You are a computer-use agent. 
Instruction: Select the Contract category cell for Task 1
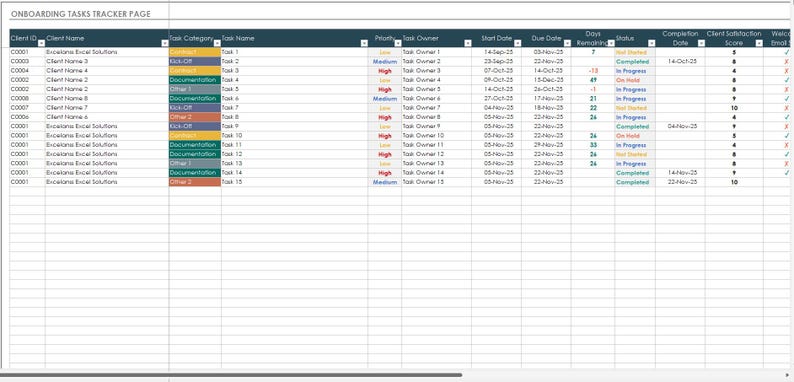pos(195,52)
